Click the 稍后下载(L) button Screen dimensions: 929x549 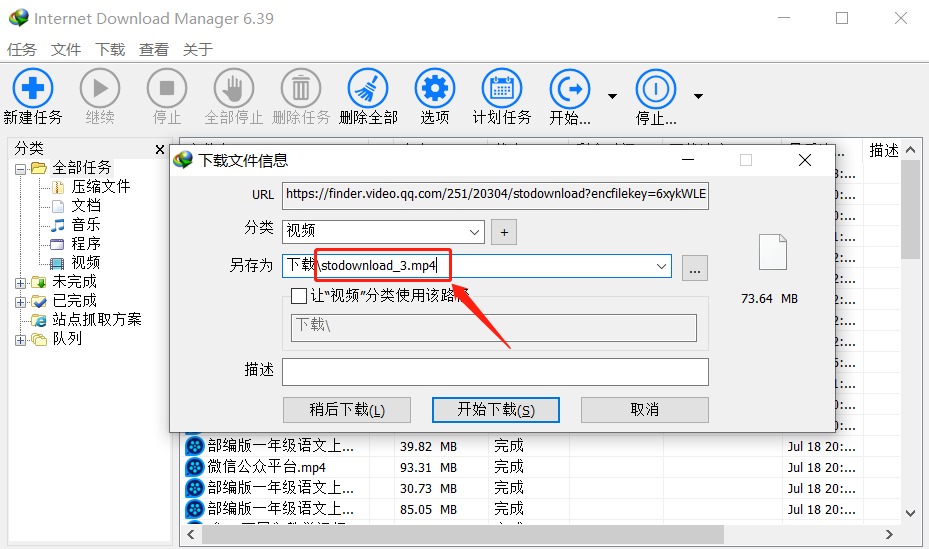[347, 410]
